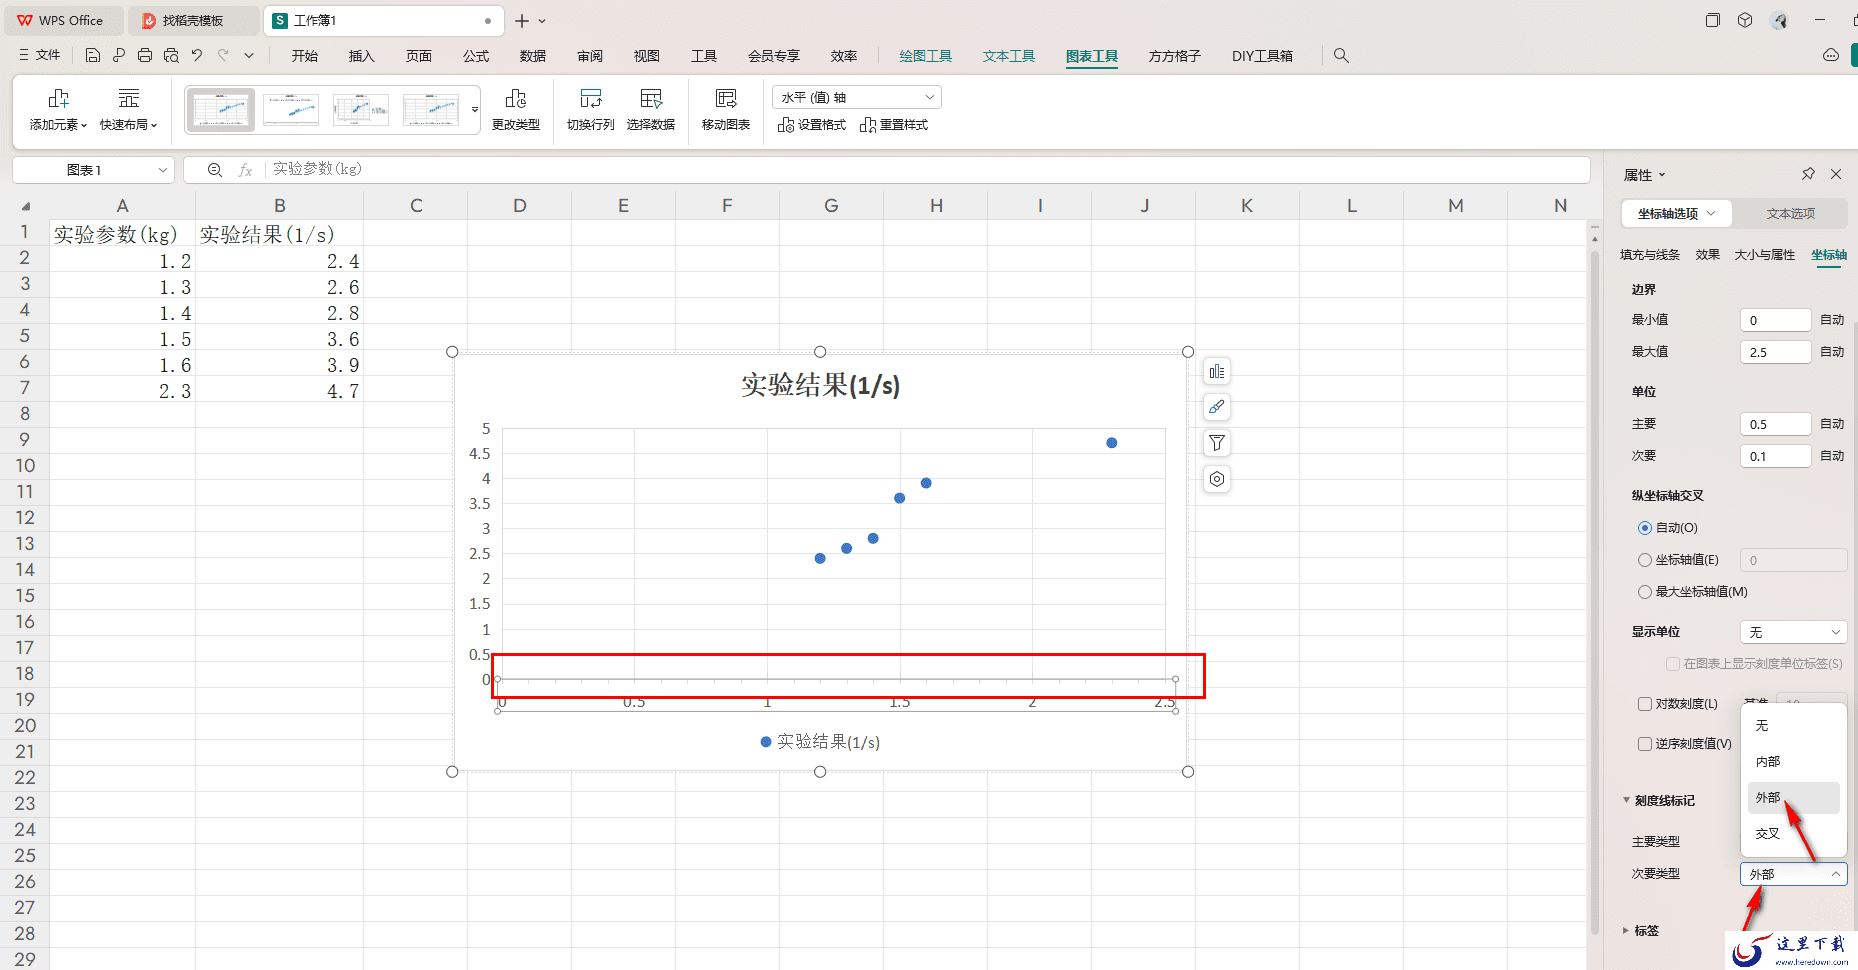
Task: Click Switch Row/Column (切换行列) icon
Action: [591, 109]
